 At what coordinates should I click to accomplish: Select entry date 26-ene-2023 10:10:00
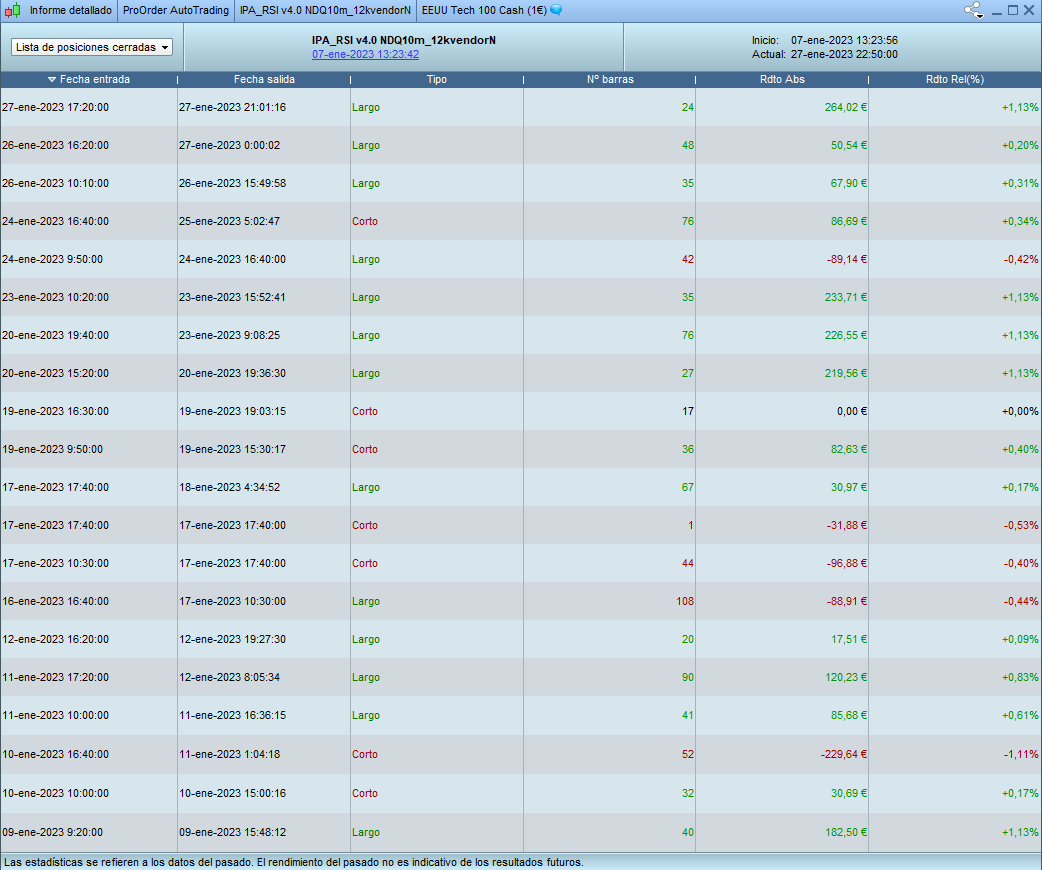(x=56, y=183)
